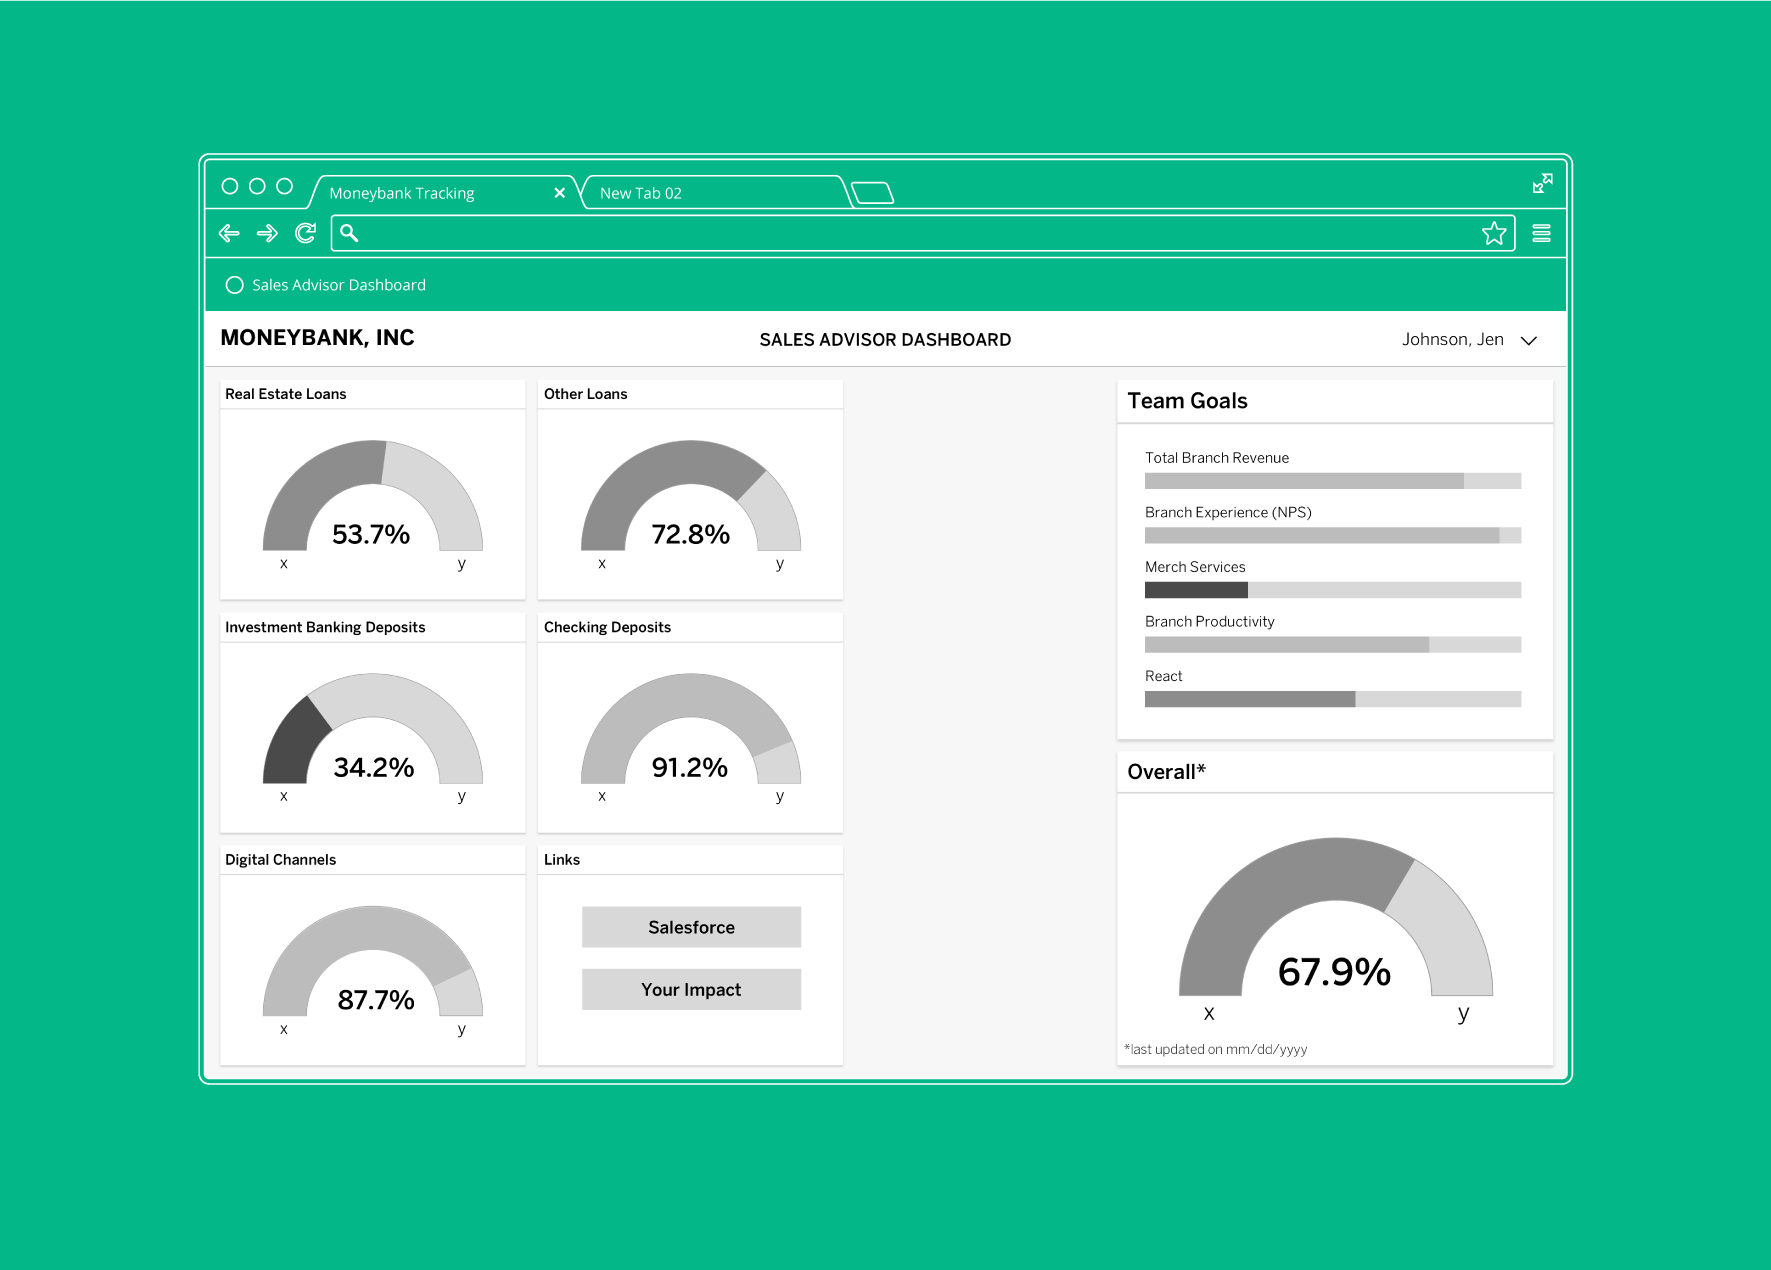
Task: Click the search magnifier icon in the address bar
Action: (349, 233)
